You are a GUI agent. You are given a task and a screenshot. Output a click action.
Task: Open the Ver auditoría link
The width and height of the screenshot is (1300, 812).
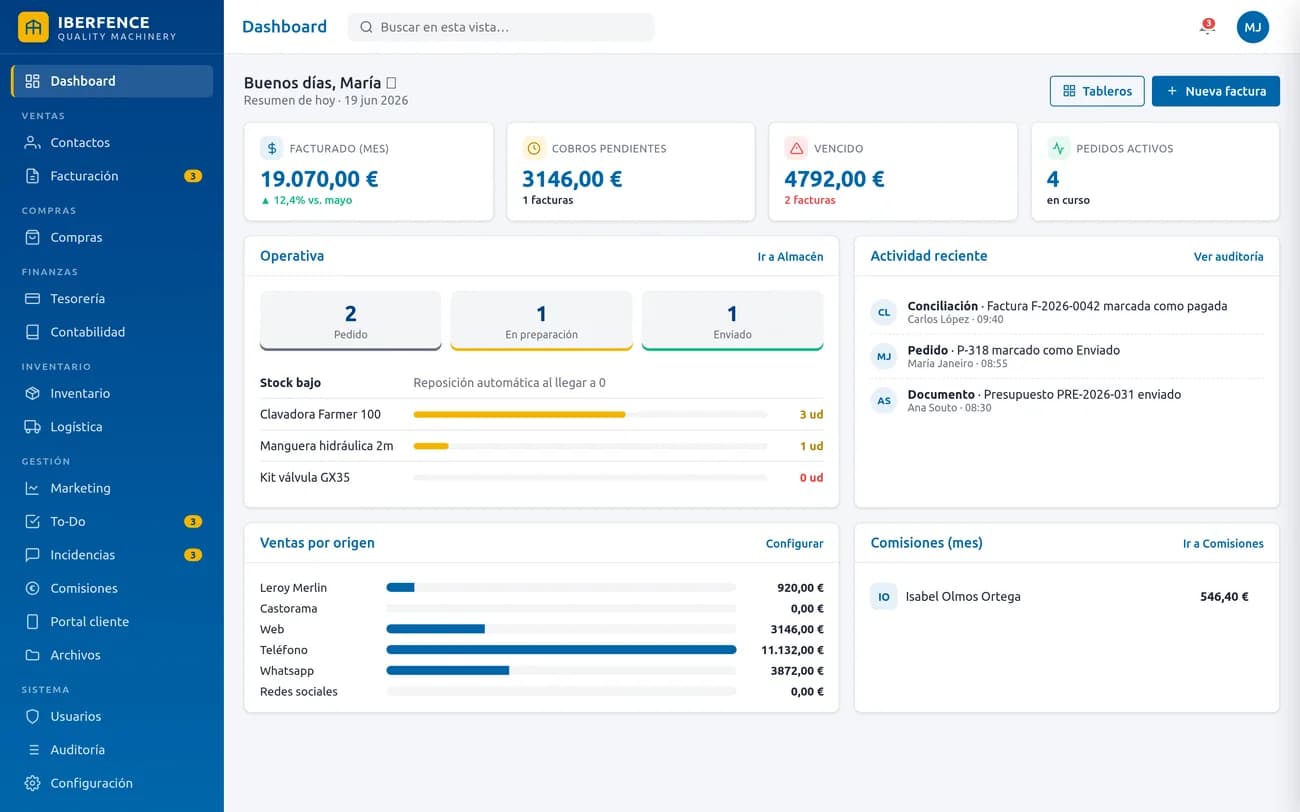[x=1228, y=257]
